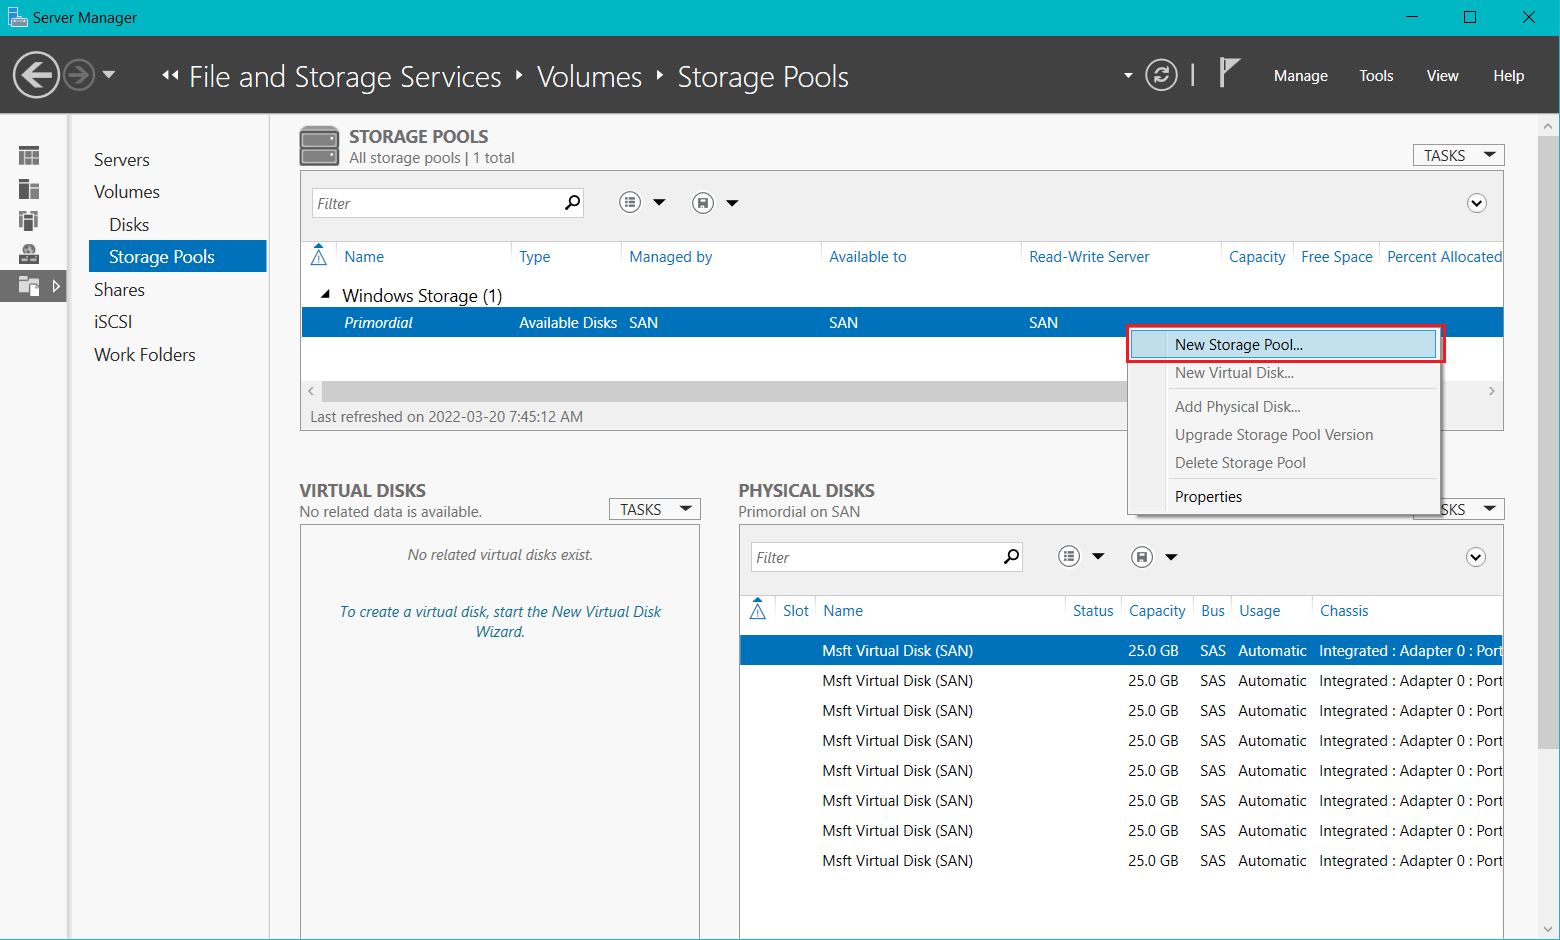Click Add Physical Disk... context entry
The image size is (1560, 940).
[1238, 407]
